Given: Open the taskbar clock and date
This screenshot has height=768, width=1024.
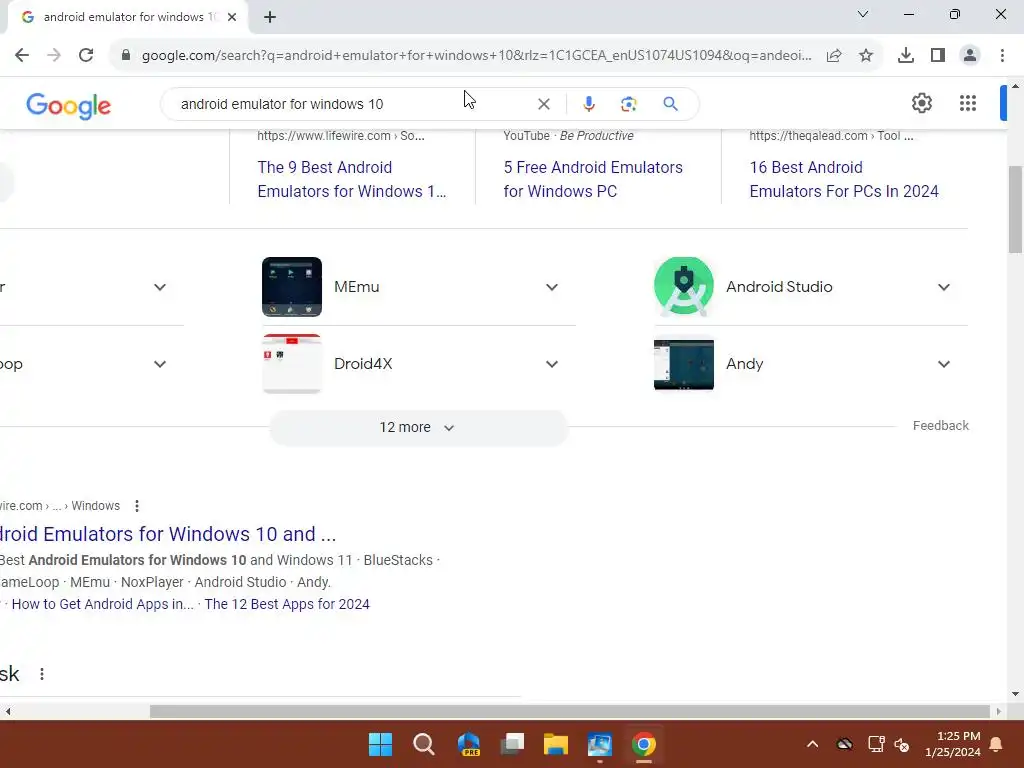Looking at the screenshot, I should click(953, 744).
